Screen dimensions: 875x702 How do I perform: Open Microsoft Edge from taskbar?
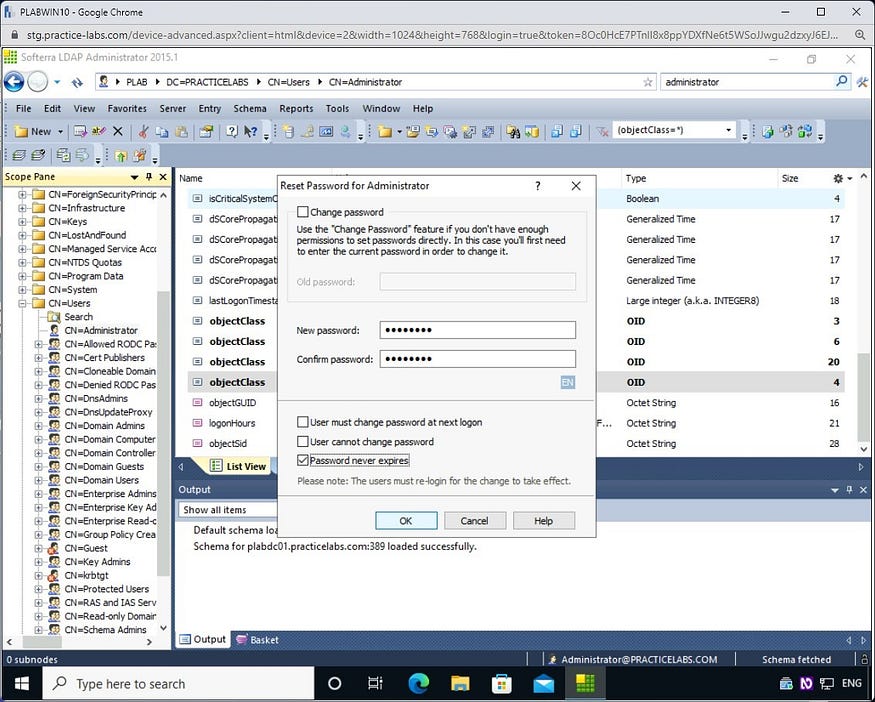(419, 683)
